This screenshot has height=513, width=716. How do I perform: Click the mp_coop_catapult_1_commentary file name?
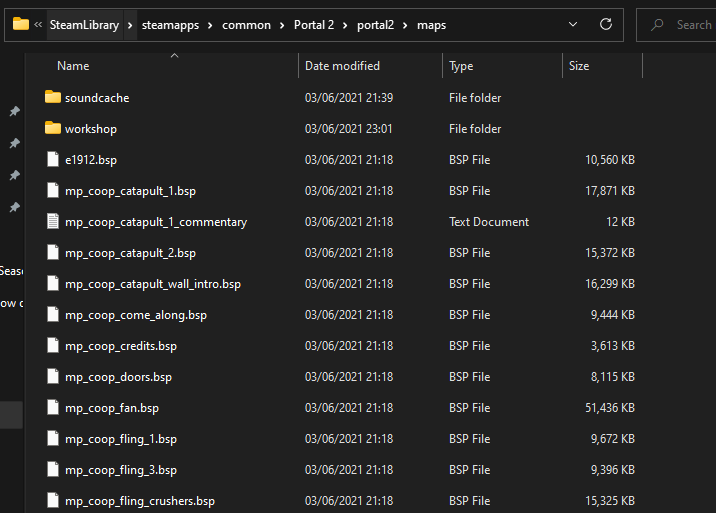[x=156, y=222]
